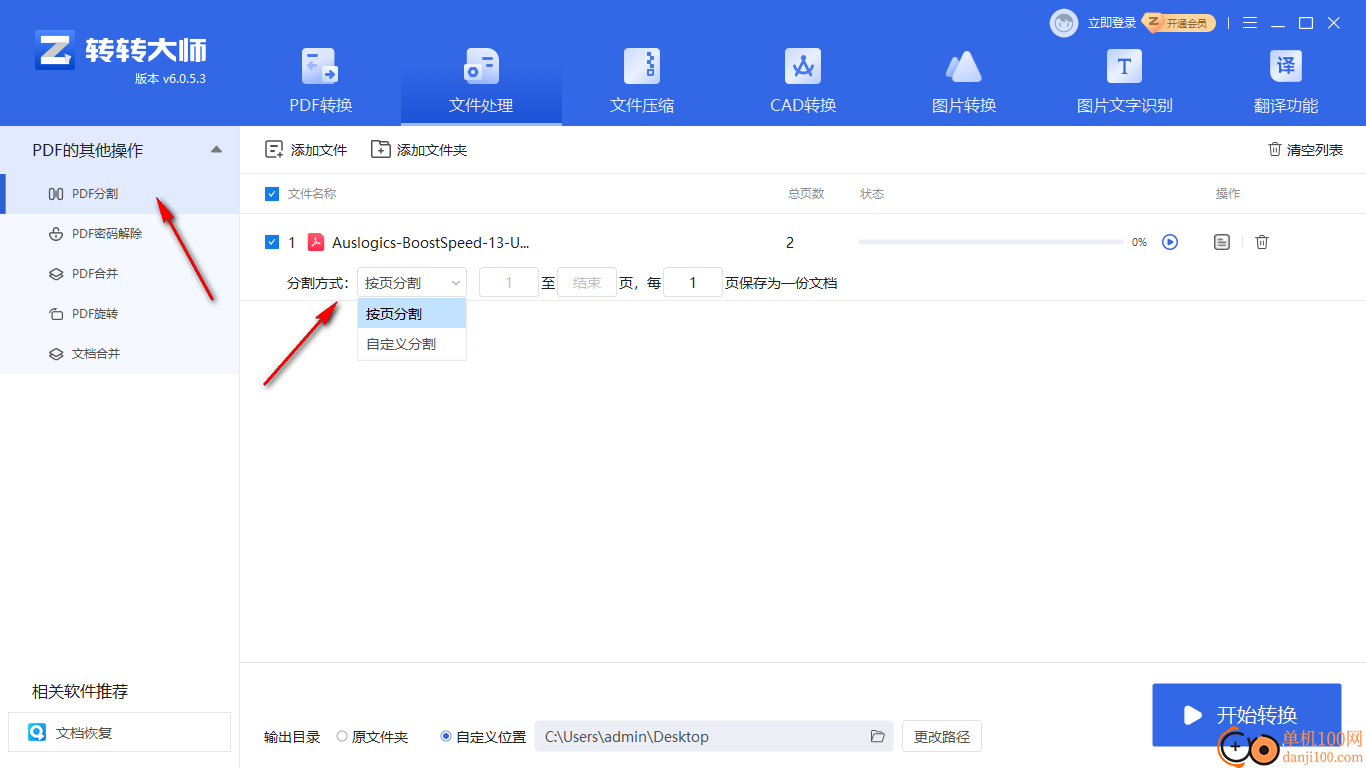Click the Auslogics-BoostSpeed-13-U... file name
The height and width of the screenshot is (768, 1366).
click(x=431, y=242)
